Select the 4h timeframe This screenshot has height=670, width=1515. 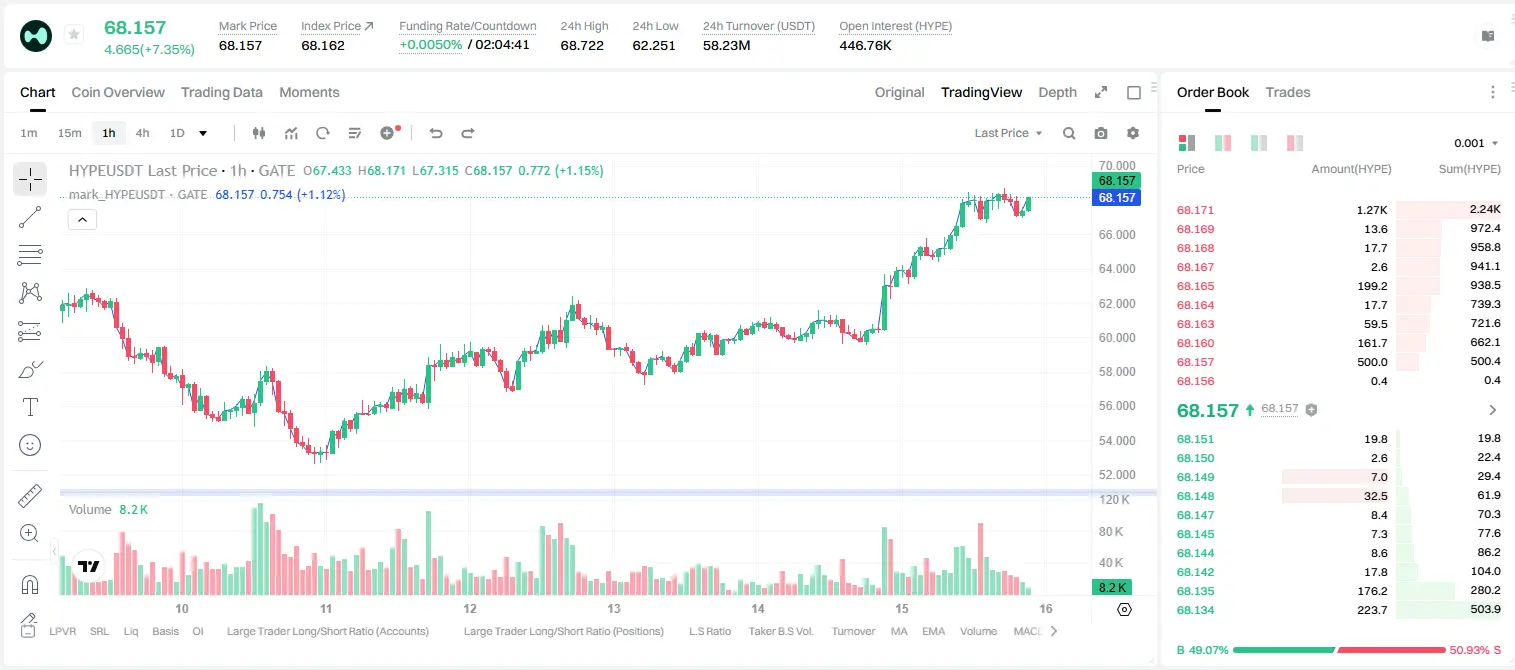pyautogui.click(x=142, y=133)
